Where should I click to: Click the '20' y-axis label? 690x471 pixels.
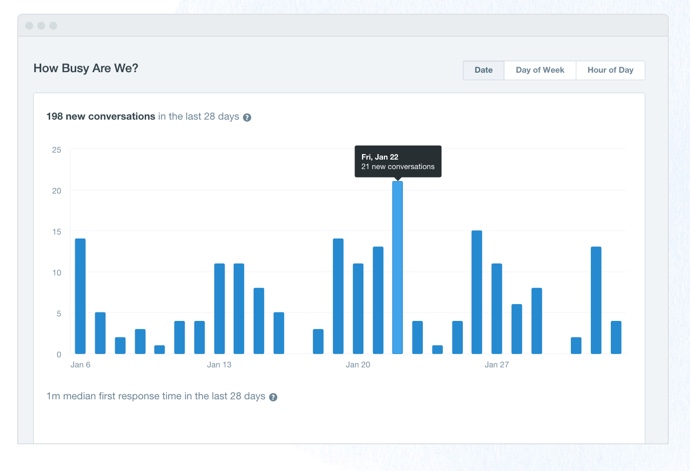pyautogui.click(x=56, y=191)
